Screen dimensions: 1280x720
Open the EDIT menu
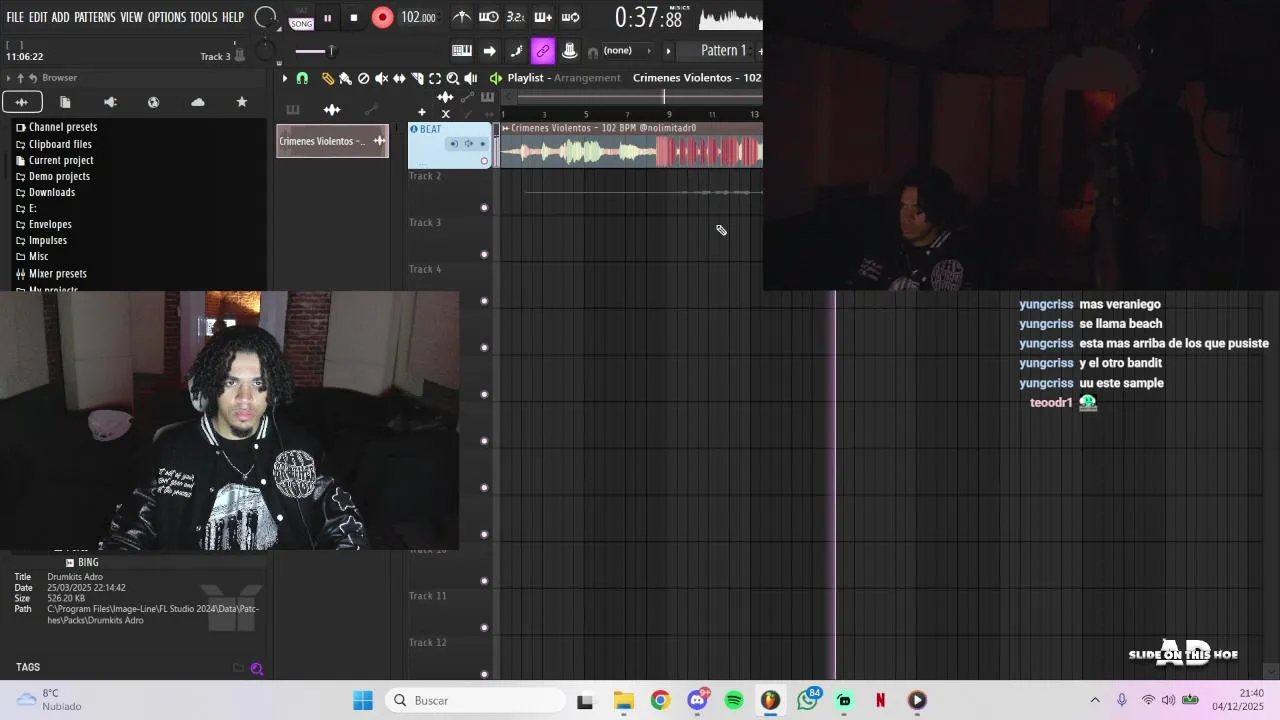coord(38,17)
